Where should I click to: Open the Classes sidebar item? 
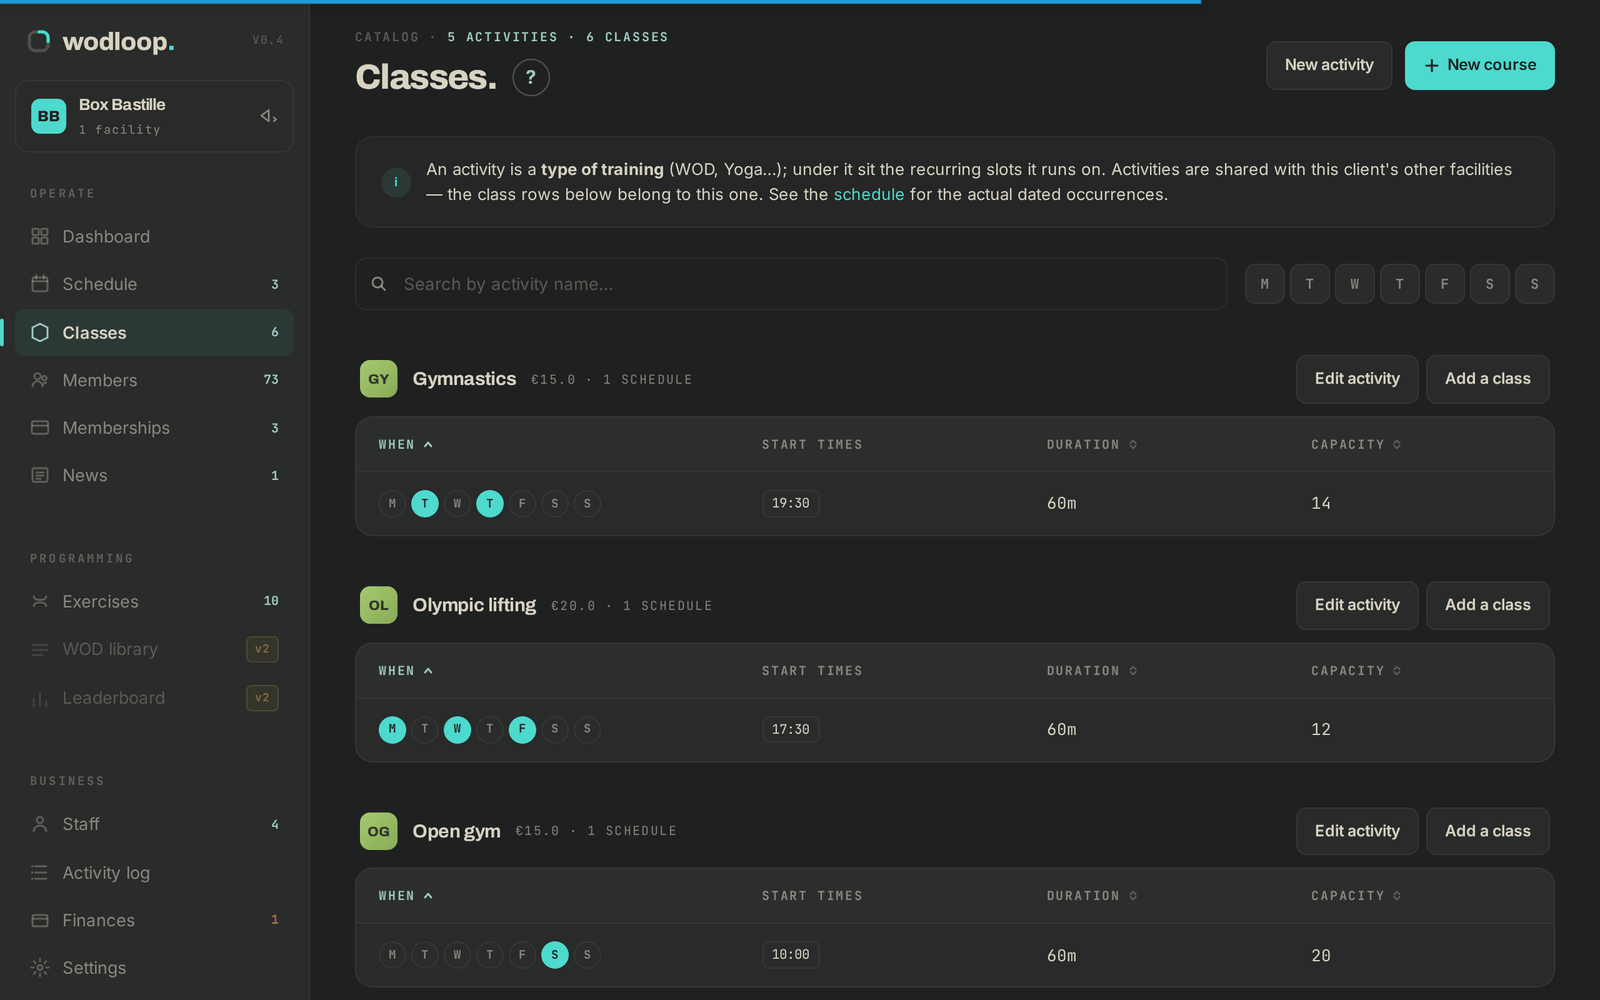pyautogui.click(x=154, y=332)
